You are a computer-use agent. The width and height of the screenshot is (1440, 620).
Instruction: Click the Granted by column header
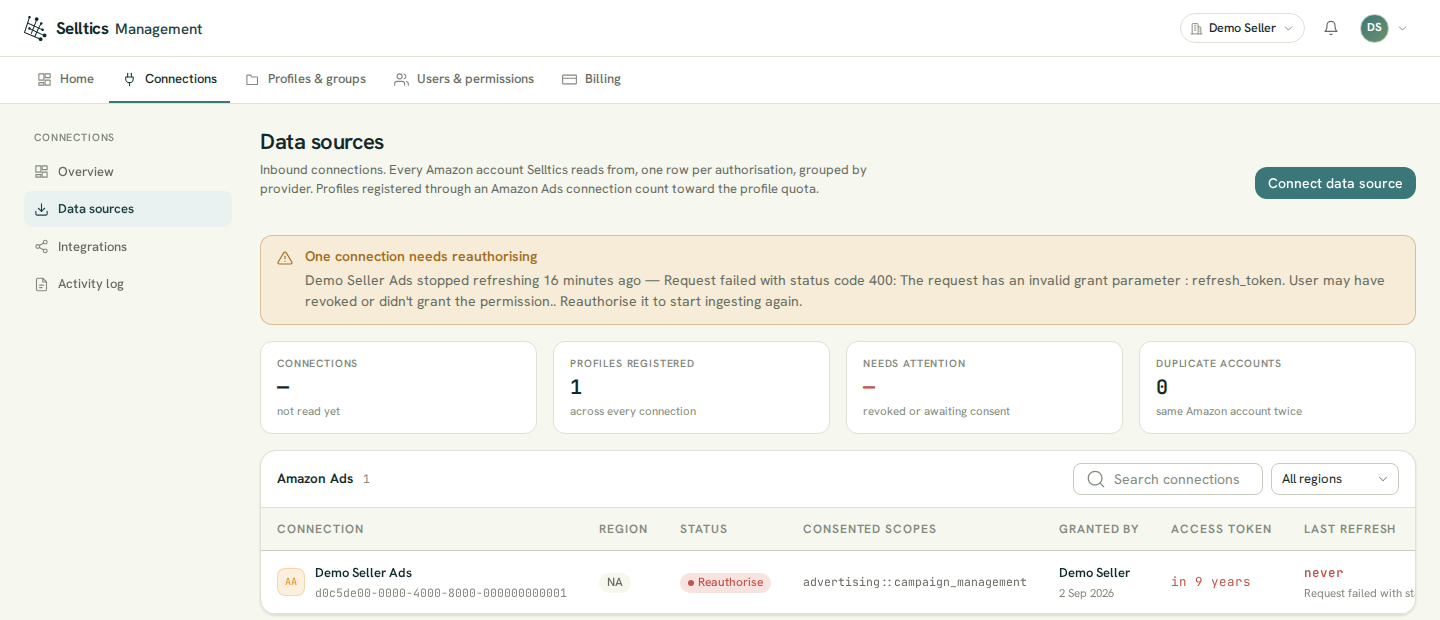click(1099, 529)
